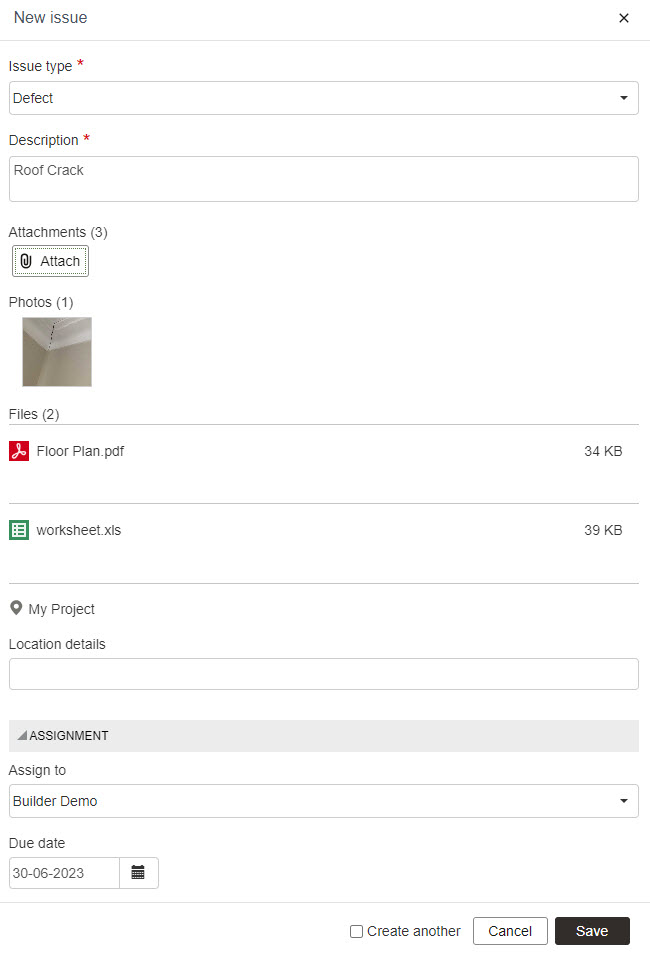Tick the Create another checkbox
Viewport: 650px width, 958px height.
tap(356, 931)
